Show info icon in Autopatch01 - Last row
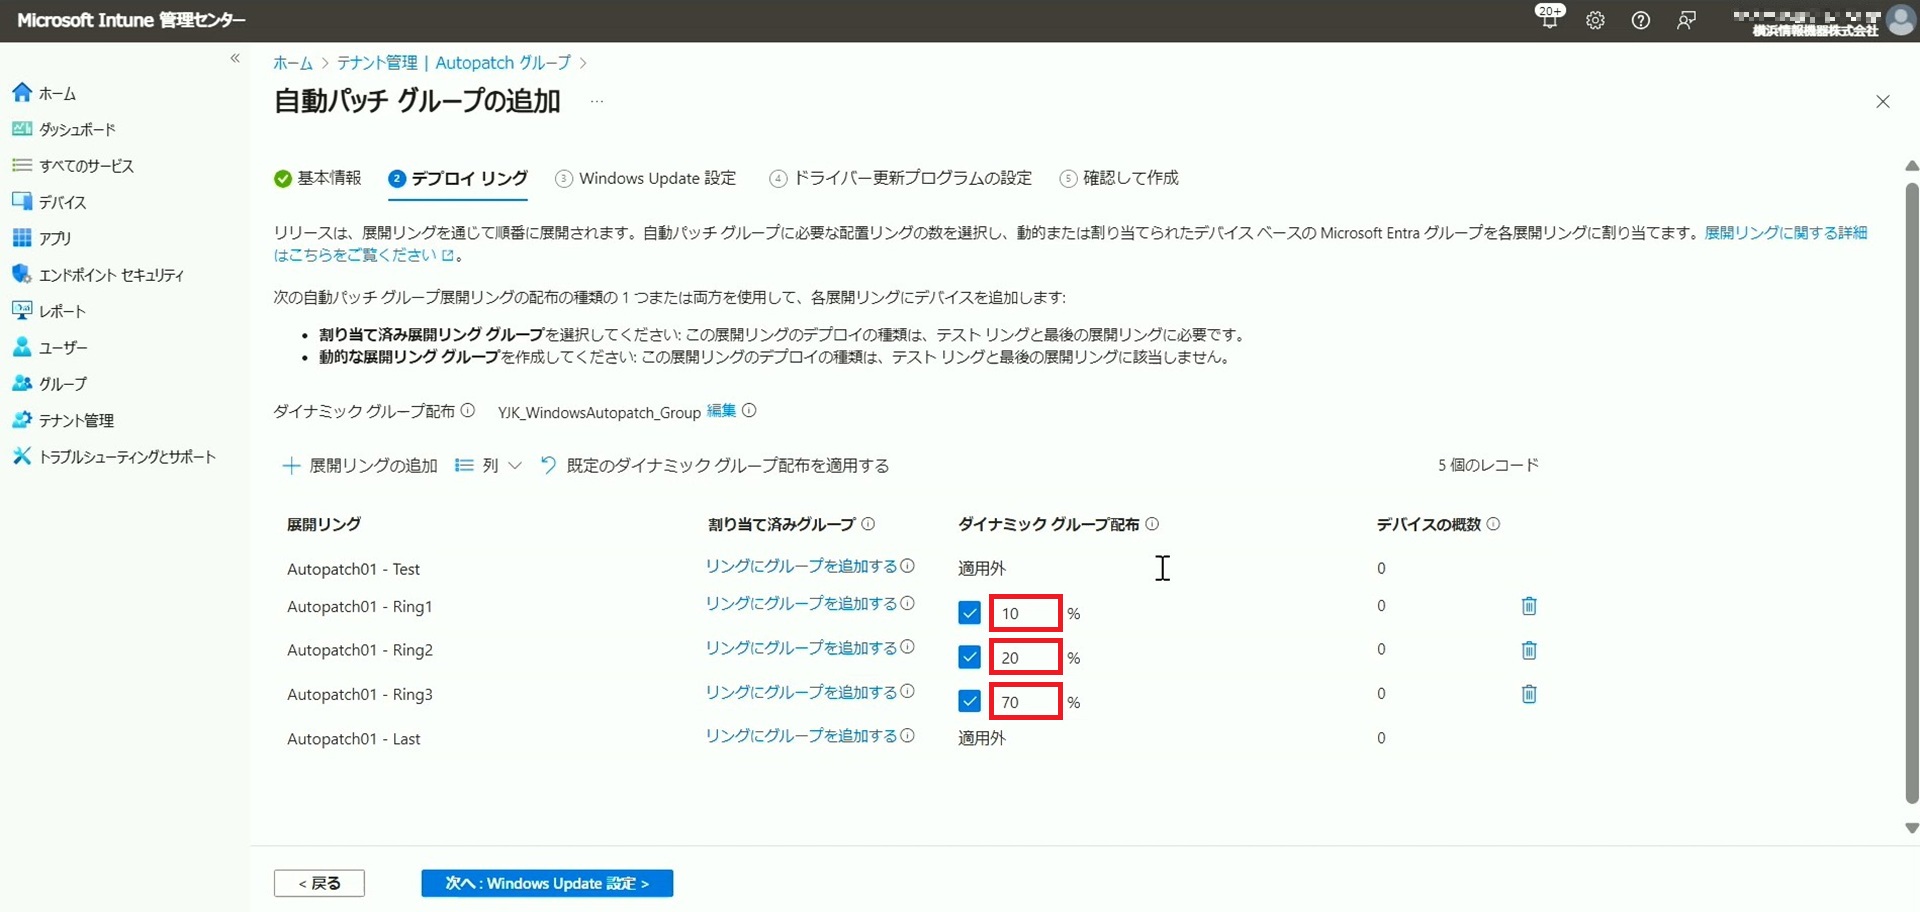This screenshot has width=1920, height=912. click(x=907, y=736)
